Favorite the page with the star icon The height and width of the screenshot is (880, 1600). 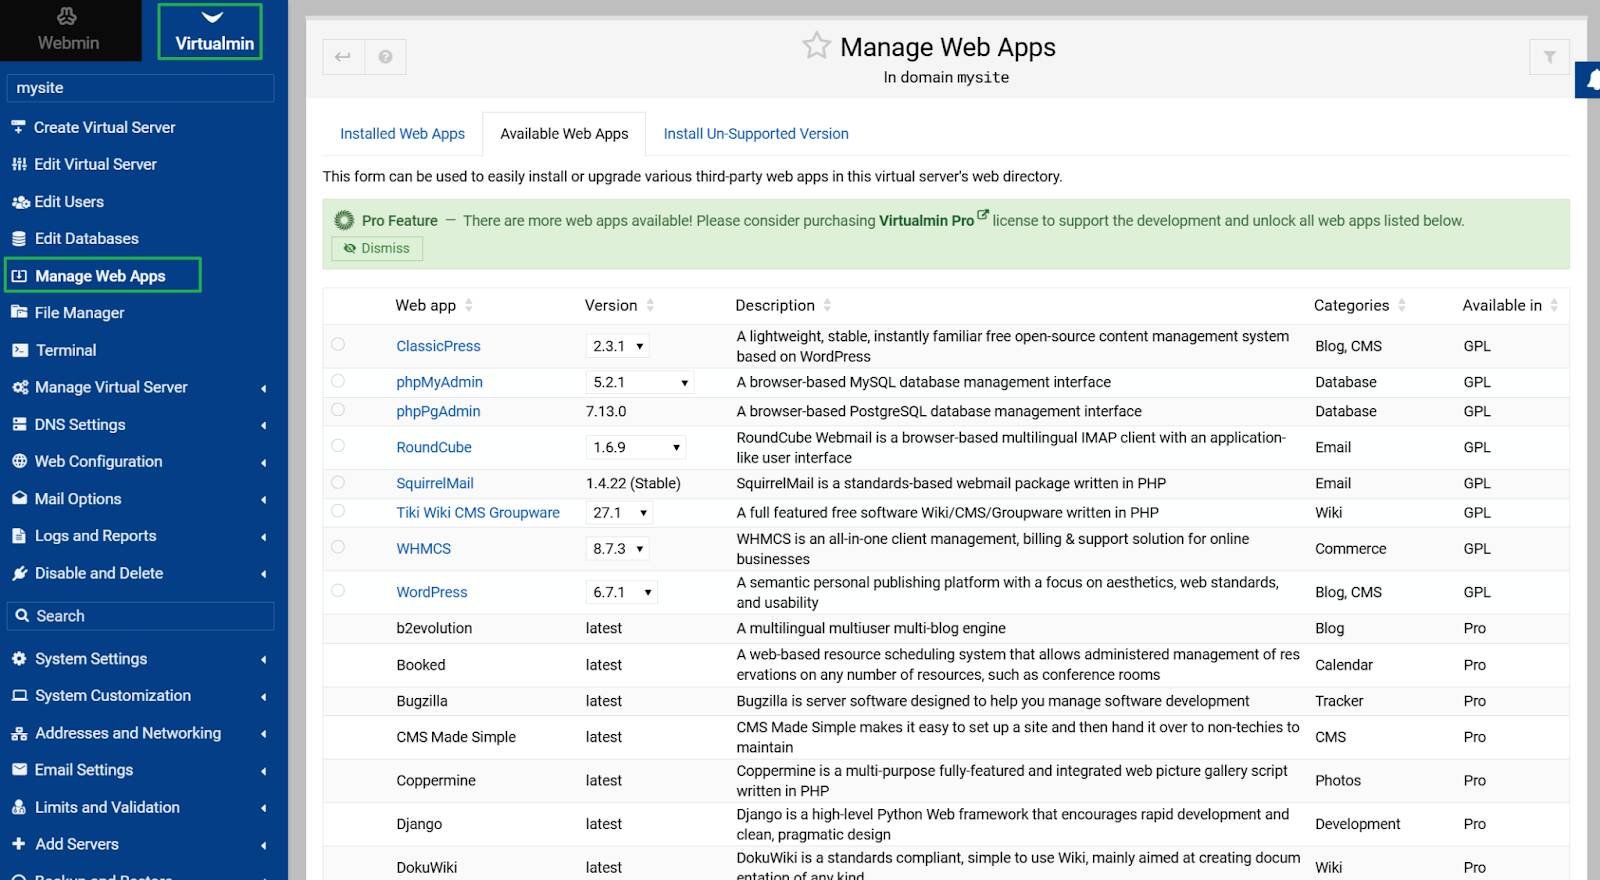816,45
